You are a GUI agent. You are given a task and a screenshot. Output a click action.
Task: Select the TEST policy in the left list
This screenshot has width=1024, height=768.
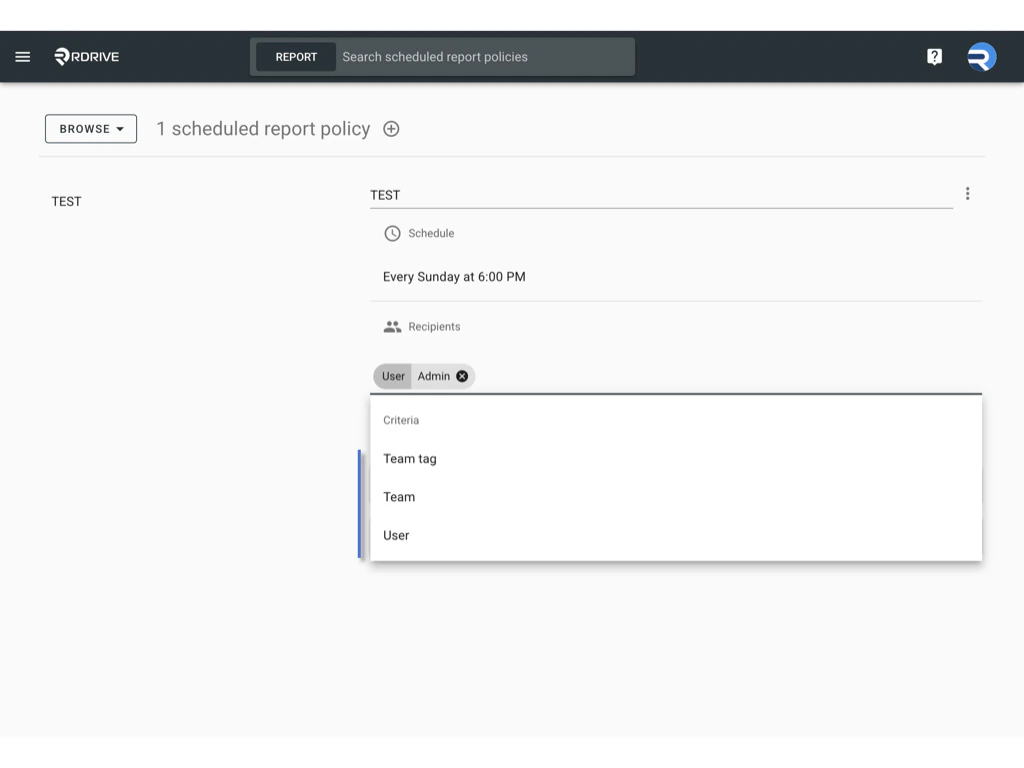coord(66,201)
